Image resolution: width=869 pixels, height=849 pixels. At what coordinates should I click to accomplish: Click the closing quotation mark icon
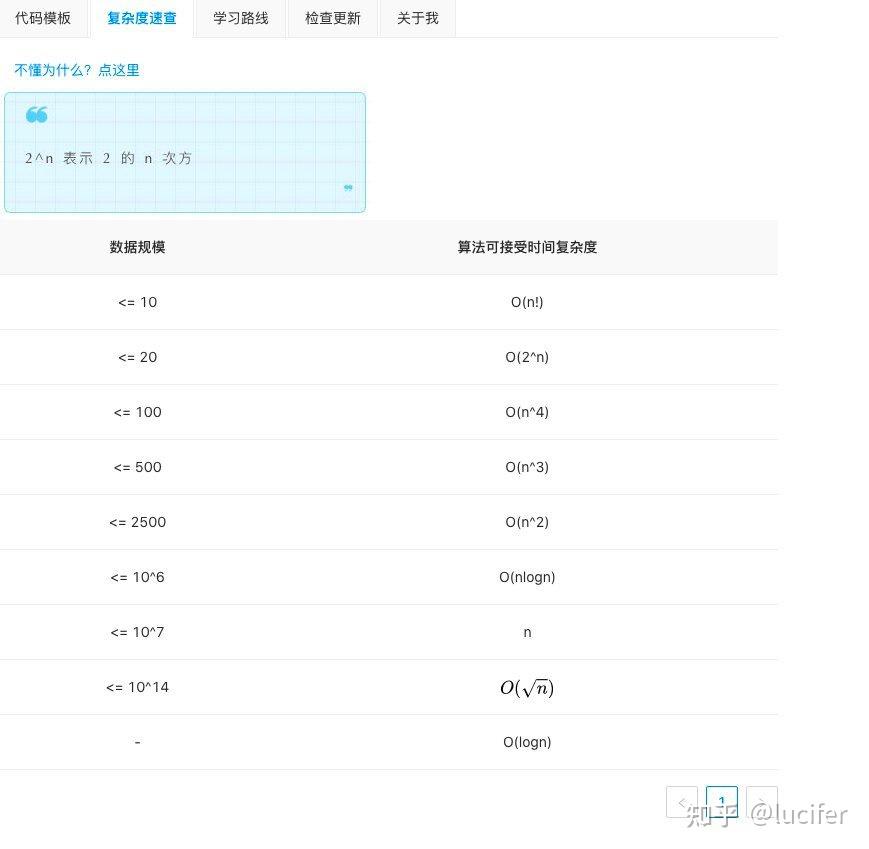(x=348, y=187)
